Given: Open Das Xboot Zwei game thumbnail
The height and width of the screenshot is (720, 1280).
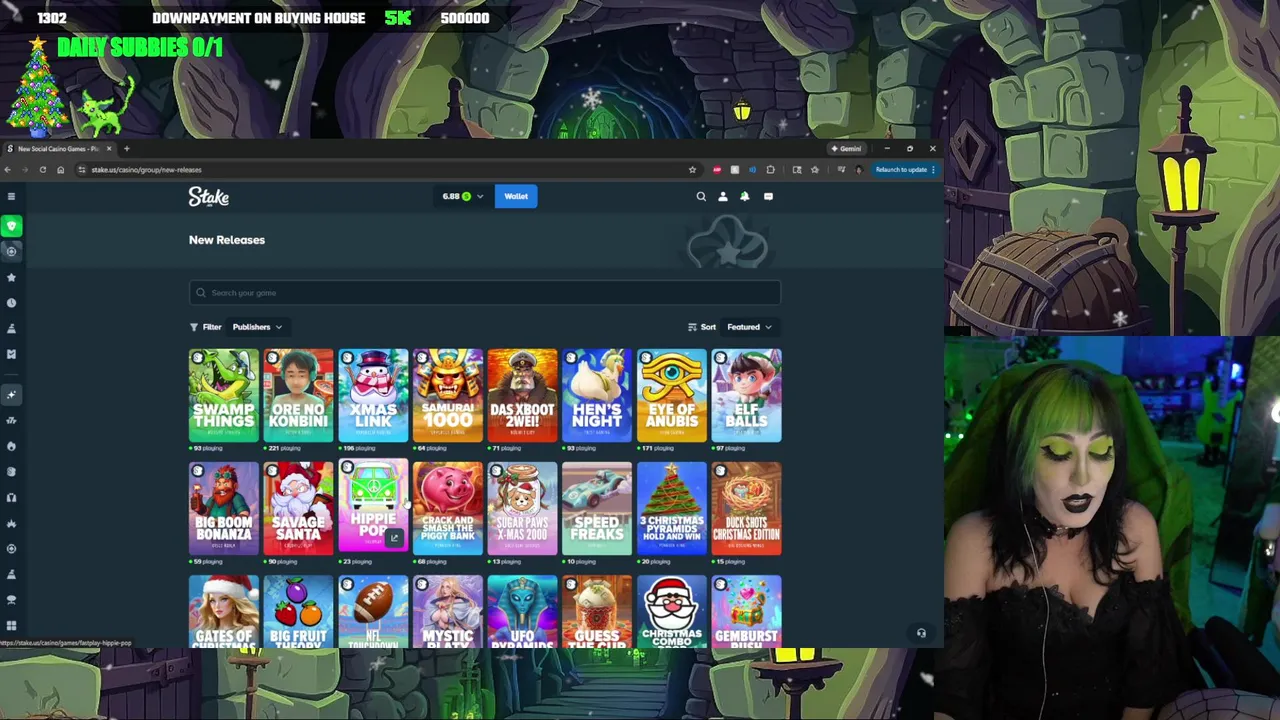Looking at the screenshot, I should pos(522,395).
